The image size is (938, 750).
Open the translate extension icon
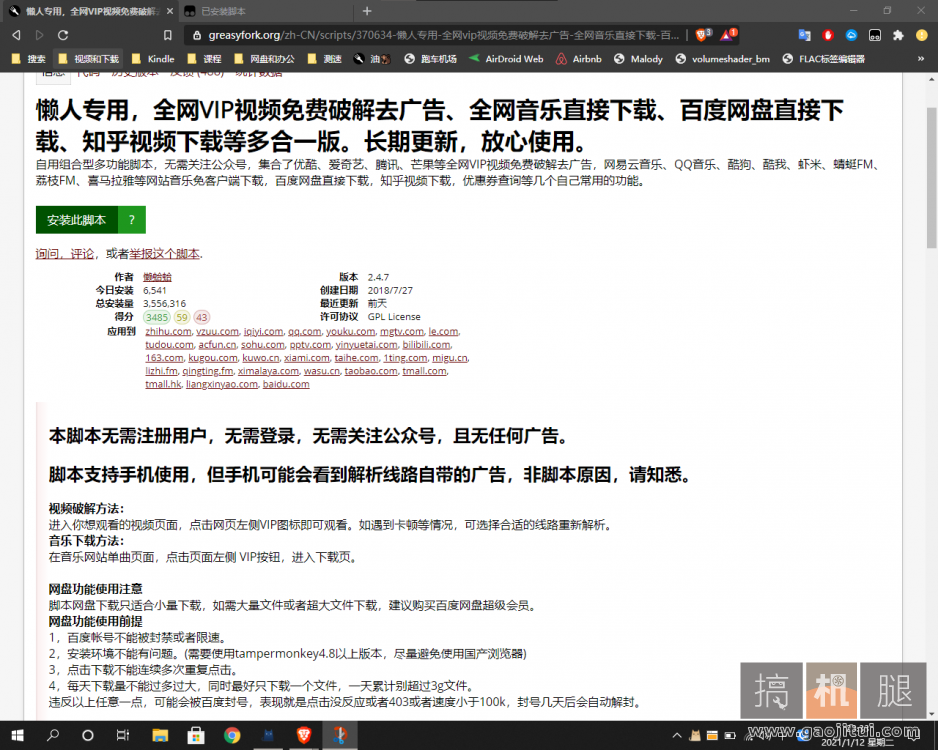tap(805, 35)
